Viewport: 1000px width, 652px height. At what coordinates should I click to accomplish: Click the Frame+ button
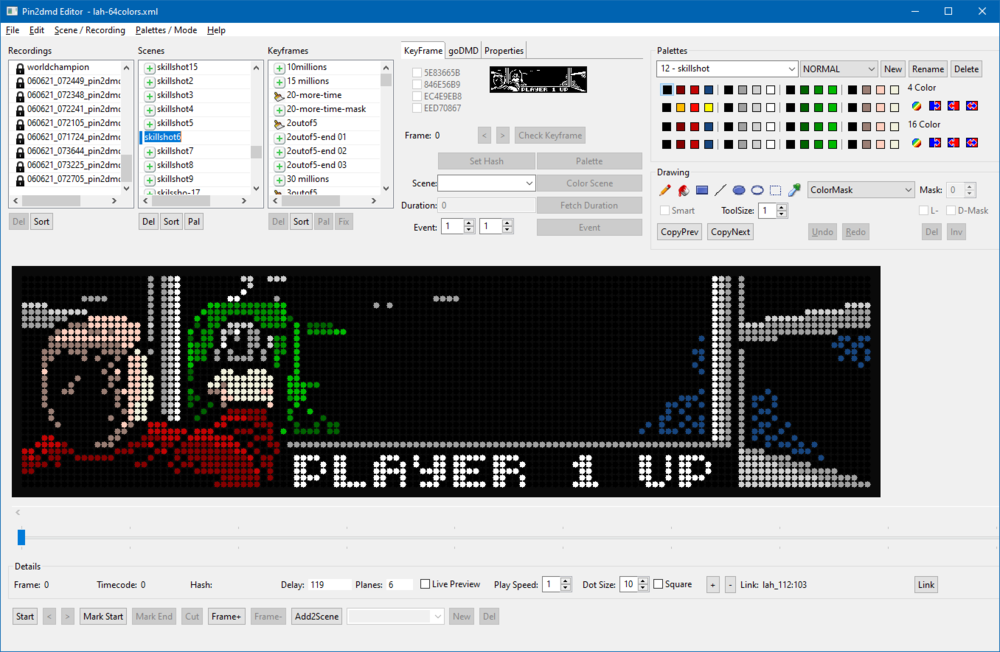coord(226,616)
